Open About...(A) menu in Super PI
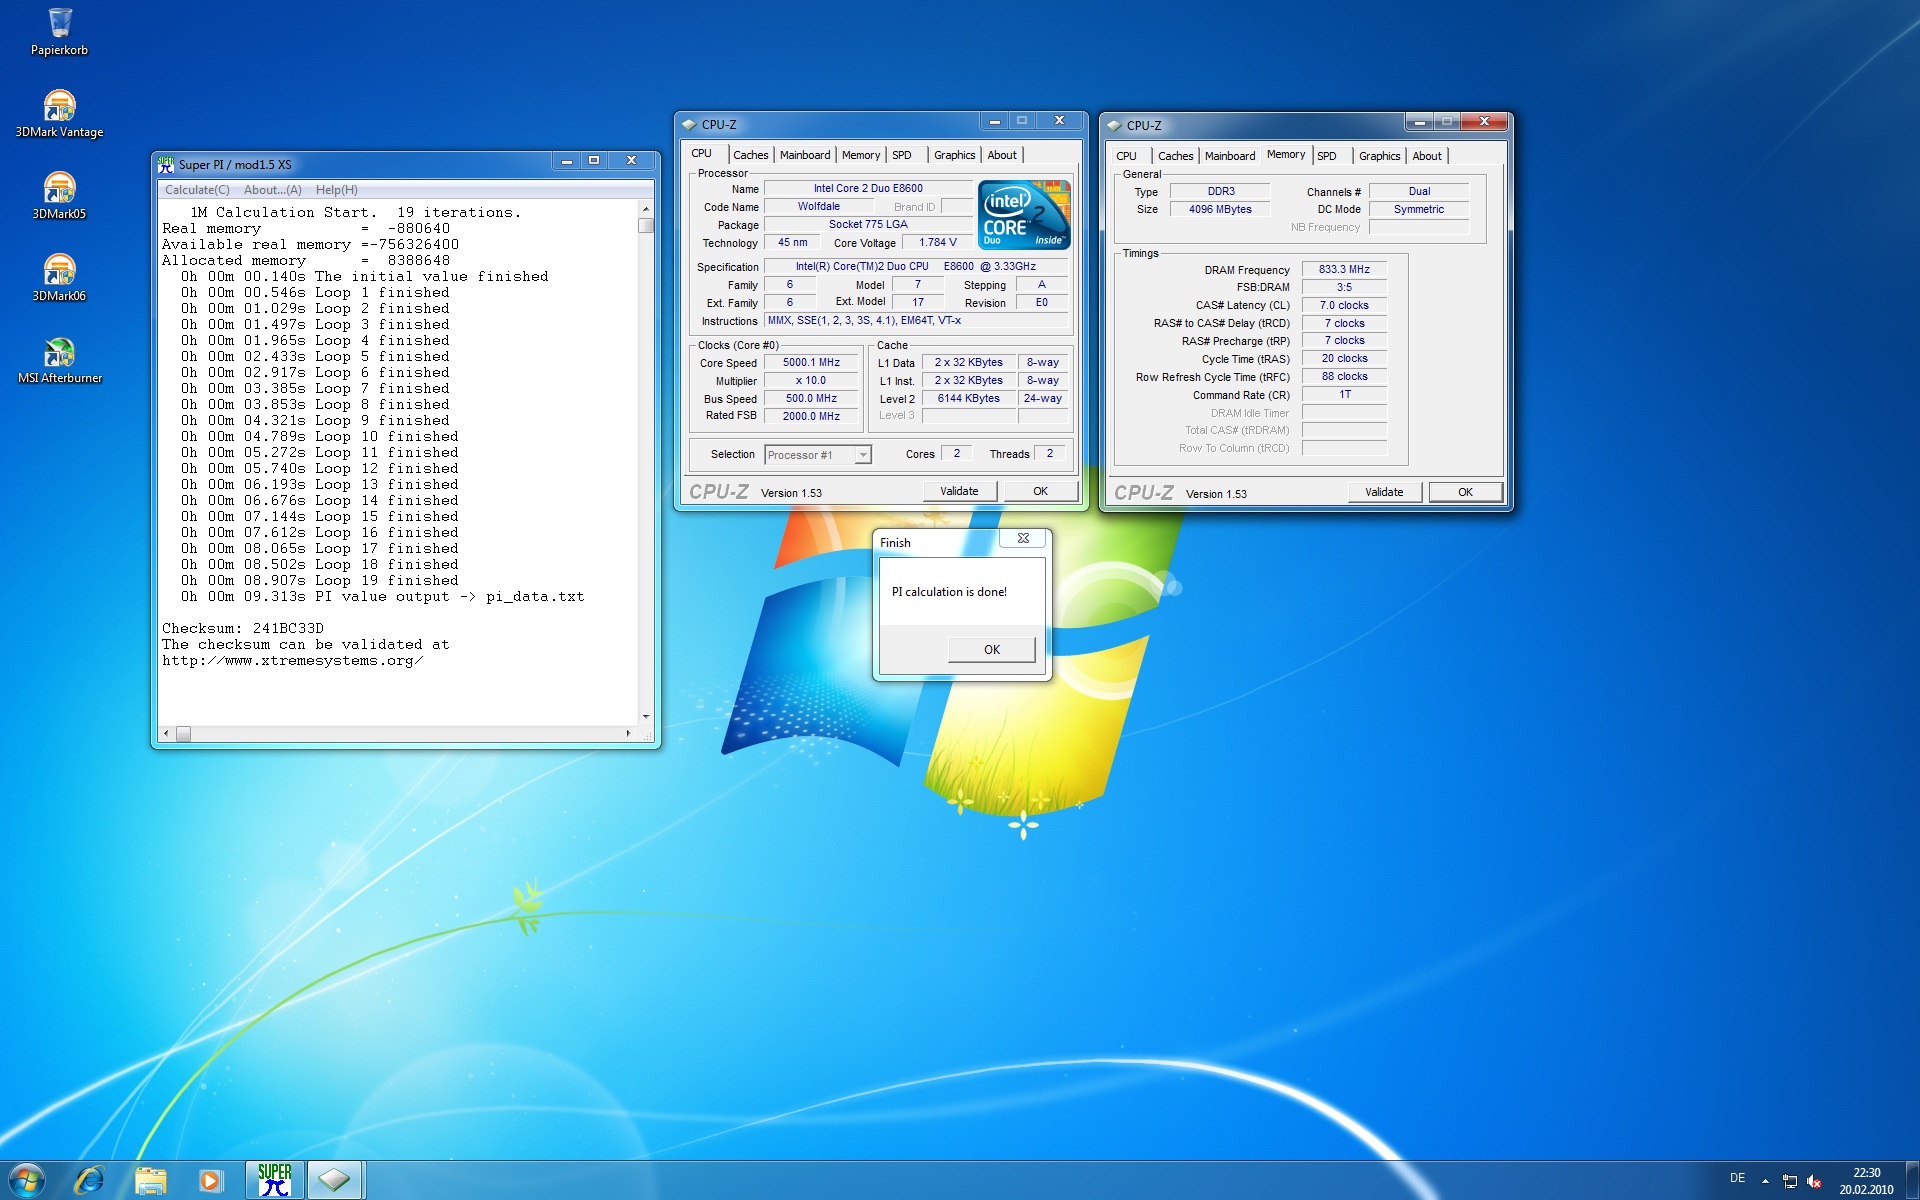This screenshot has width=1920, height=1200. [272, 190]
